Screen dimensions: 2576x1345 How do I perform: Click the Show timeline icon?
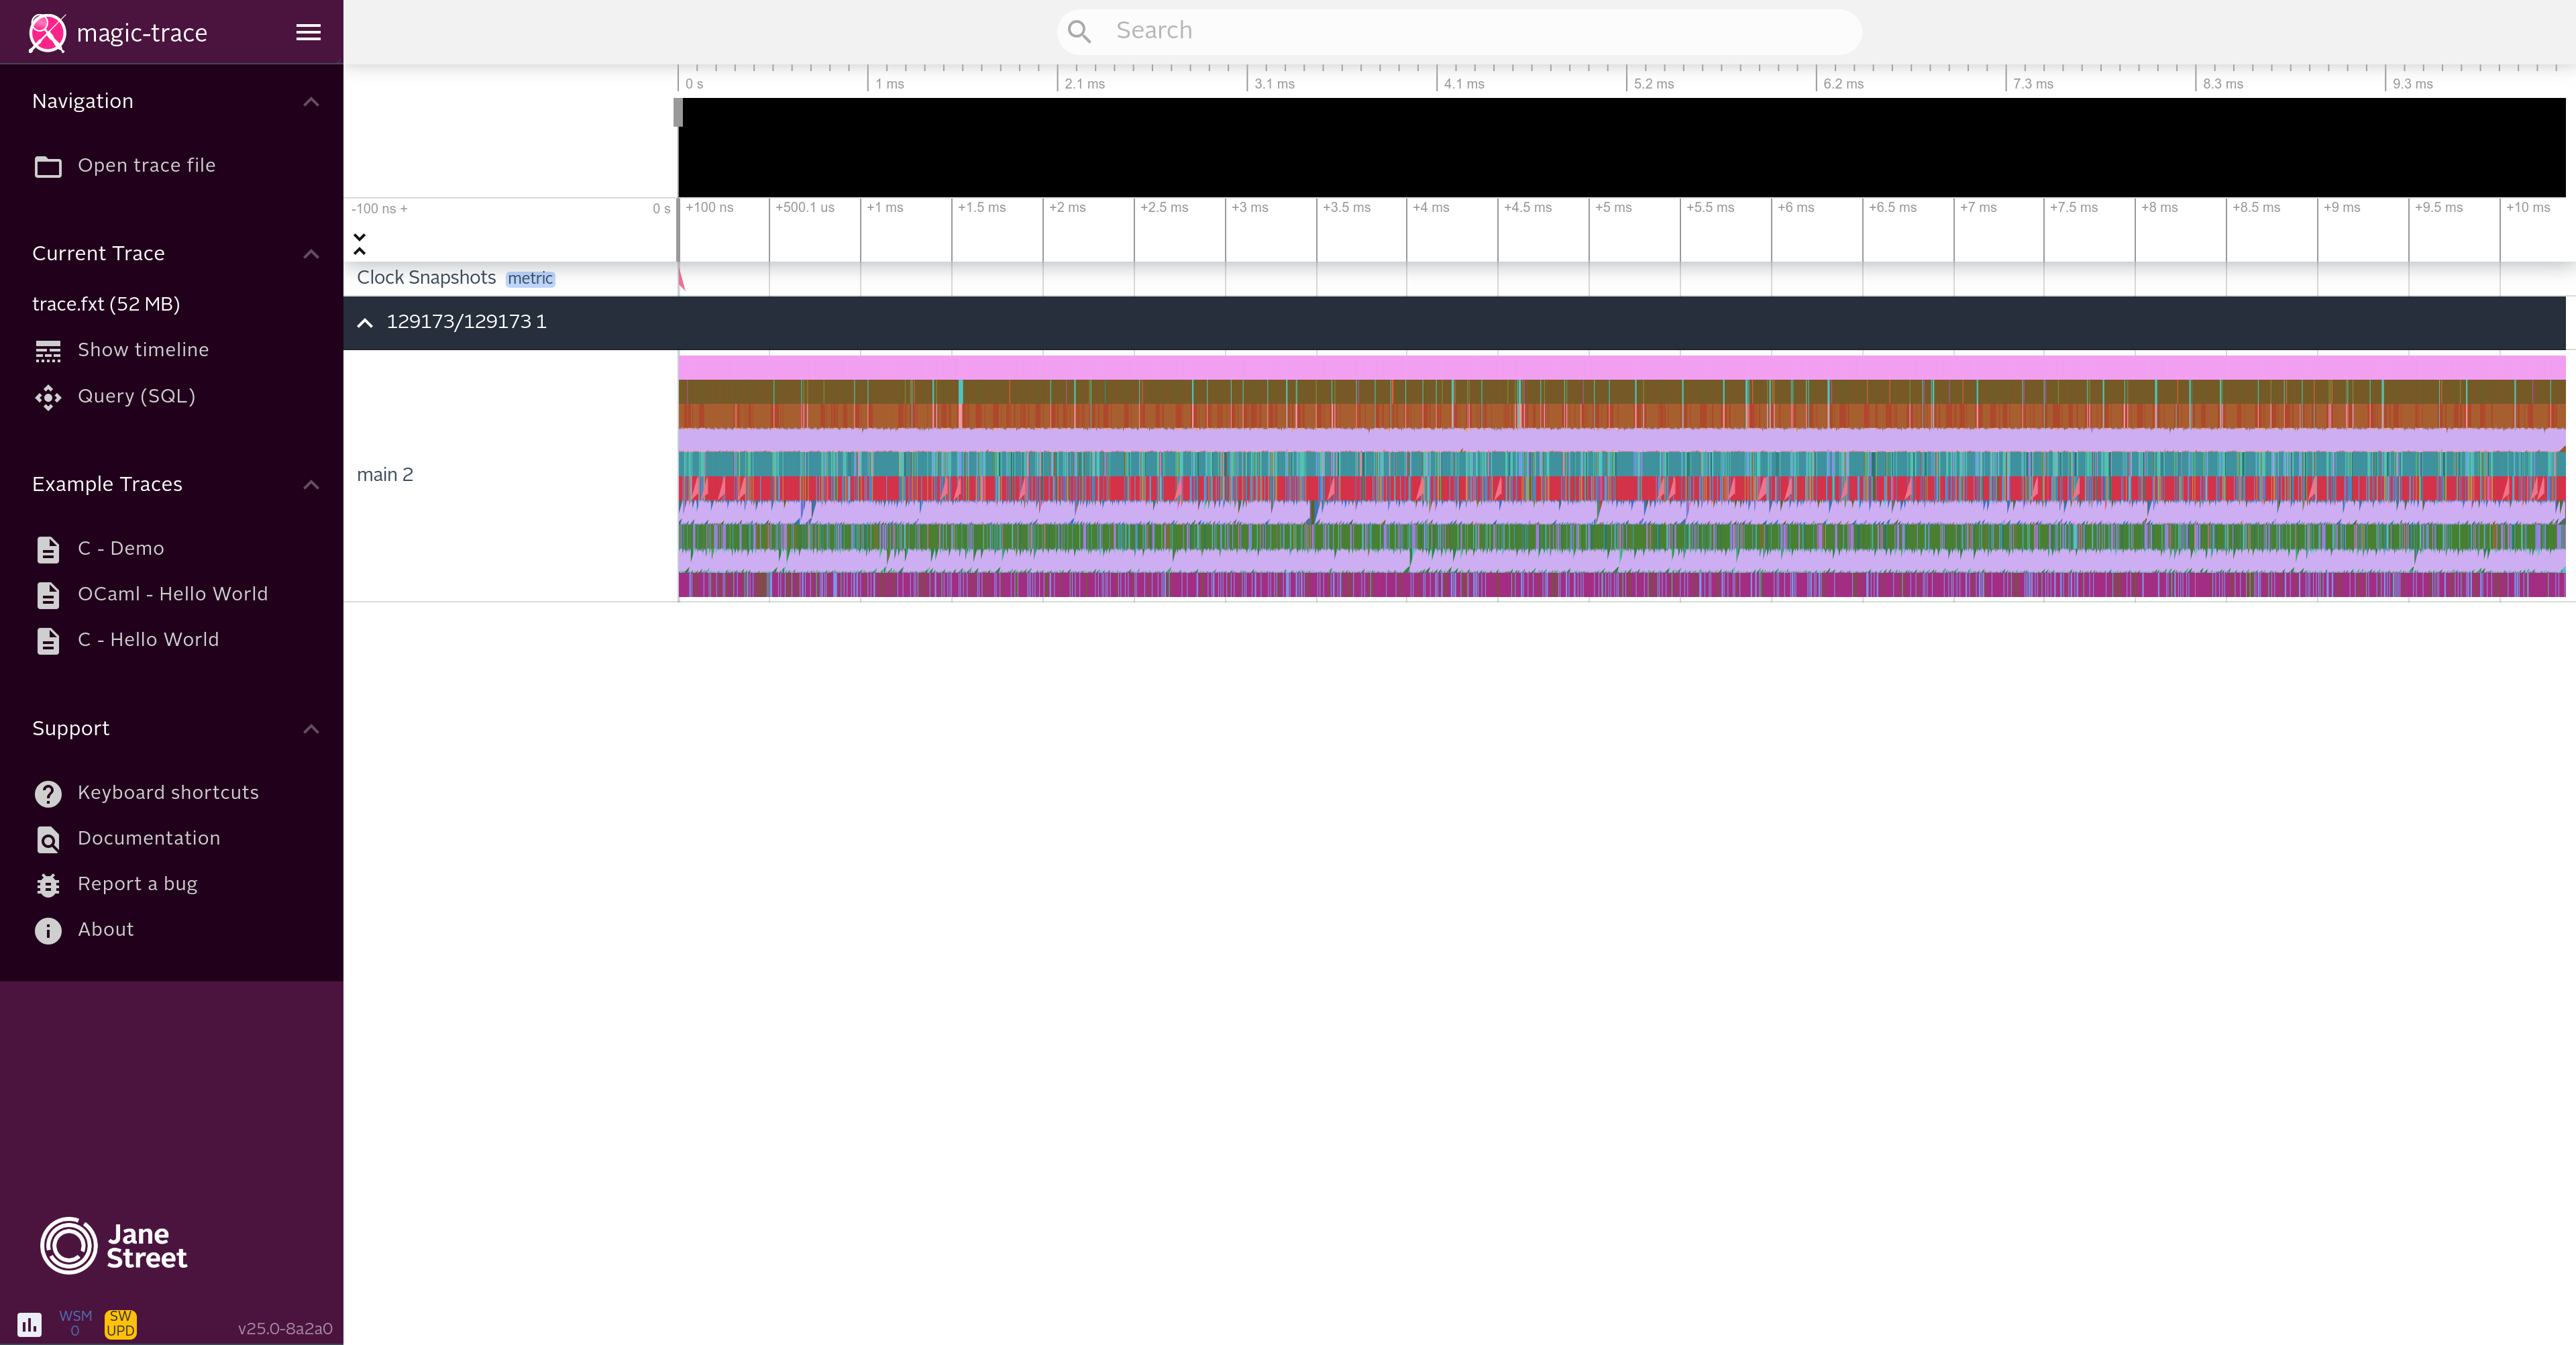[48, 351]
